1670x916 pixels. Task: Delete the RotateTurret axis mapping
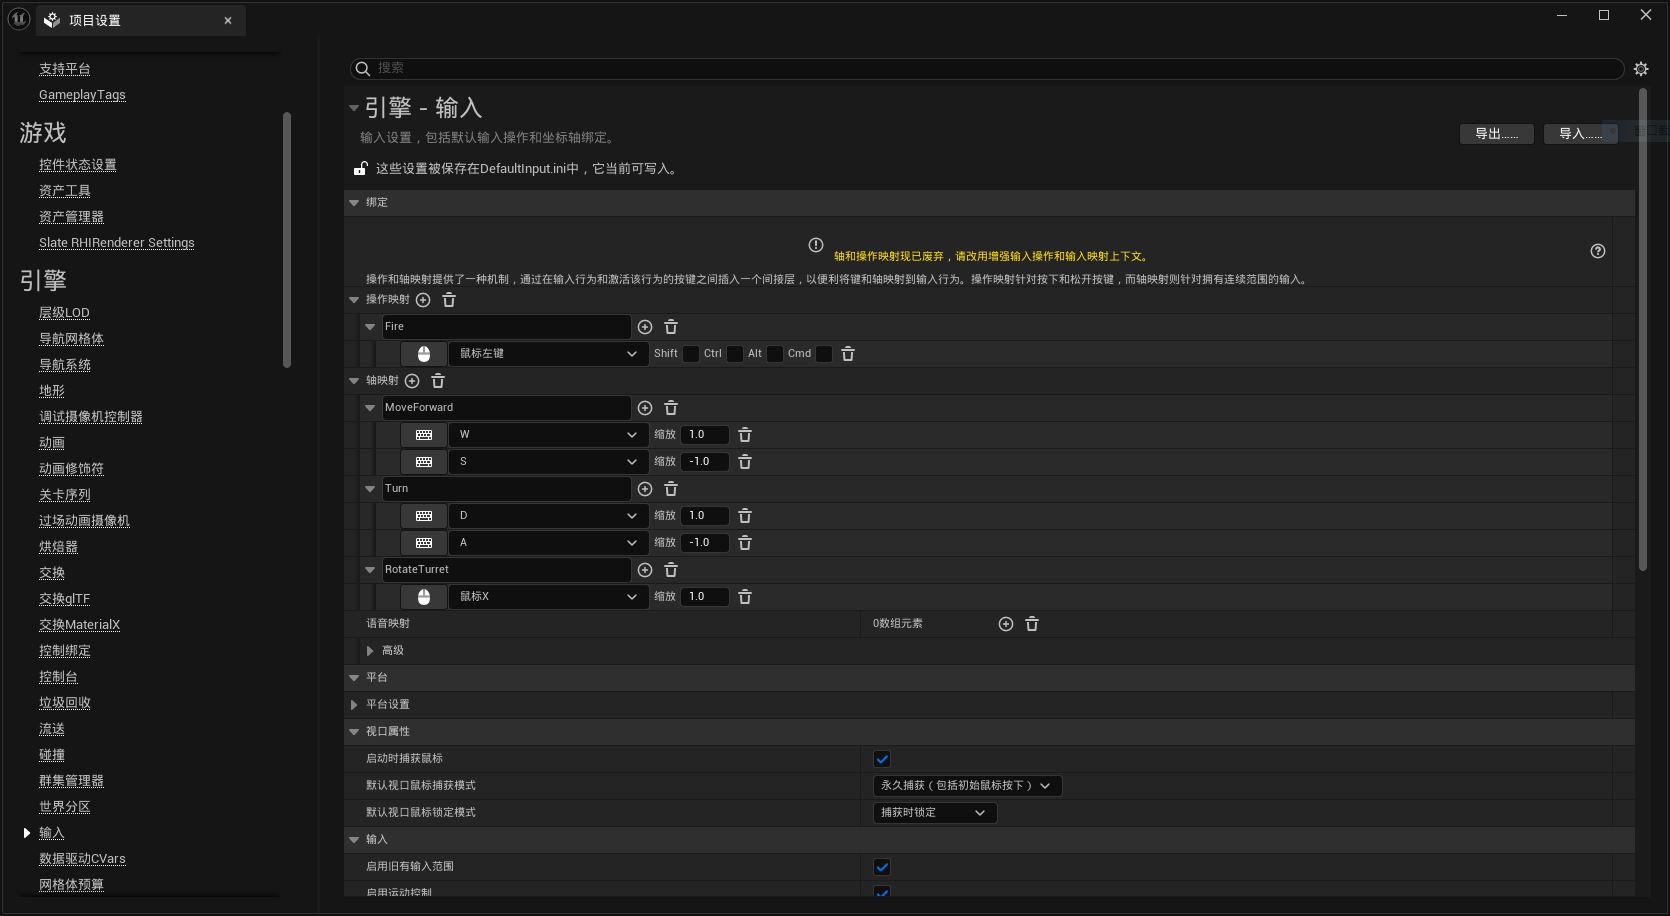pyautogui.click(x=671, y=570)
